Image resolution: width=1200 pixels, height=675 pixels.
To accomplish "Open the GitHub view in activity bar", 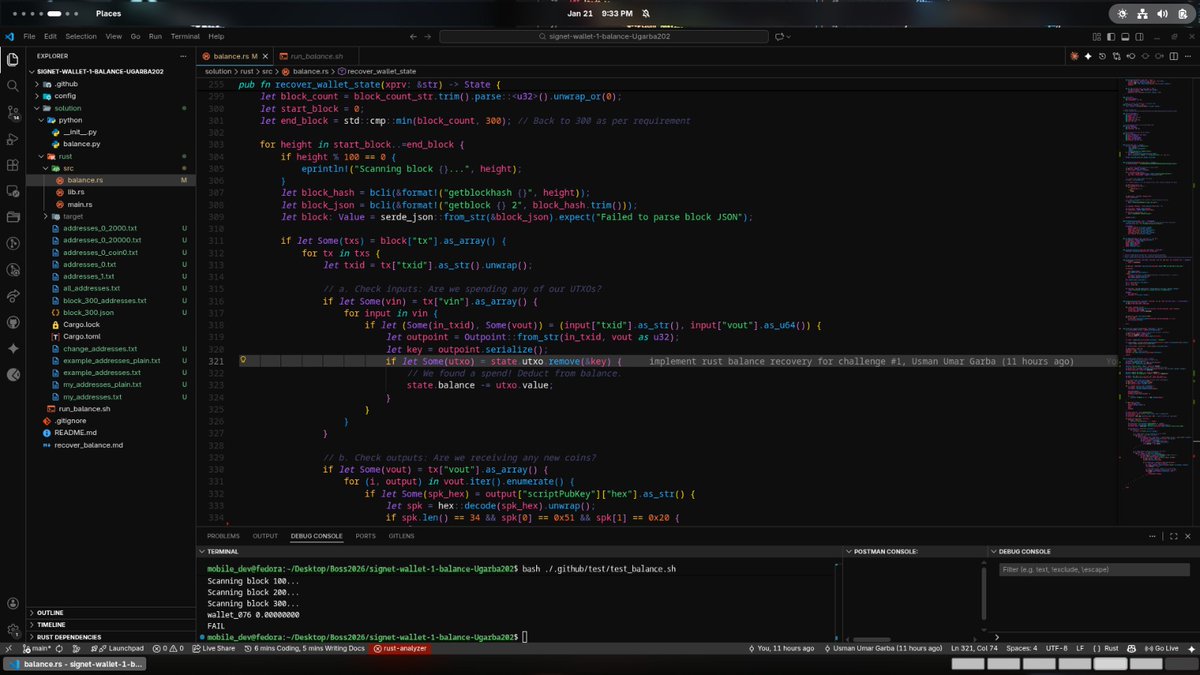I will click(12, 322).
